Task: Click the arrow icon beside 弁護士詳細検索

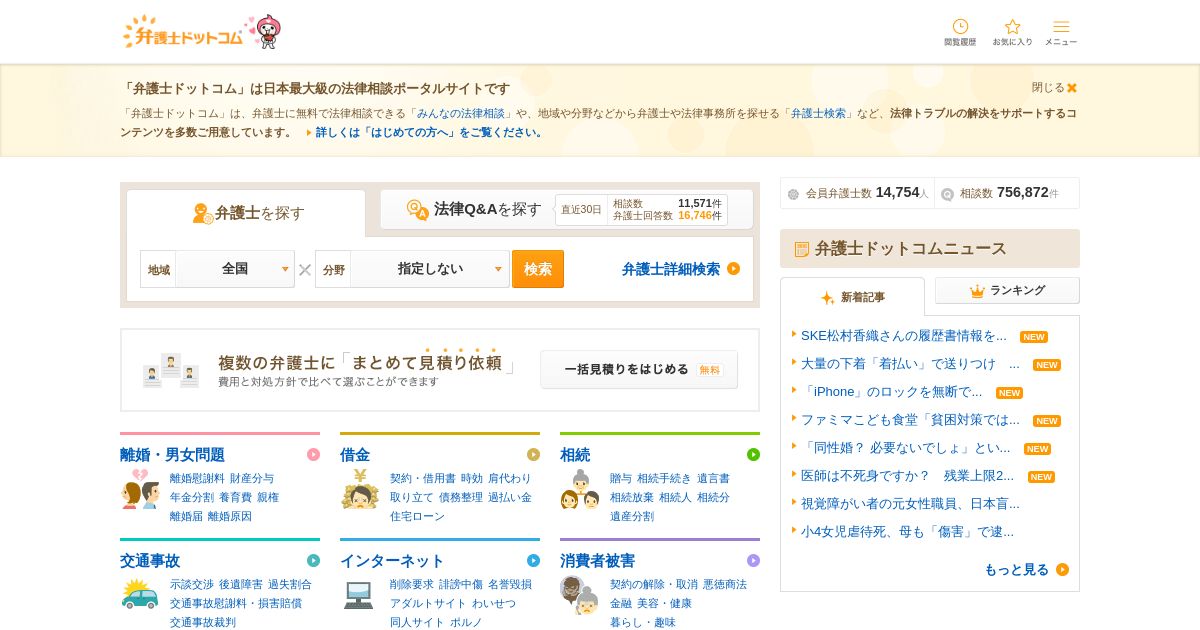Action: tap(734, 268)
